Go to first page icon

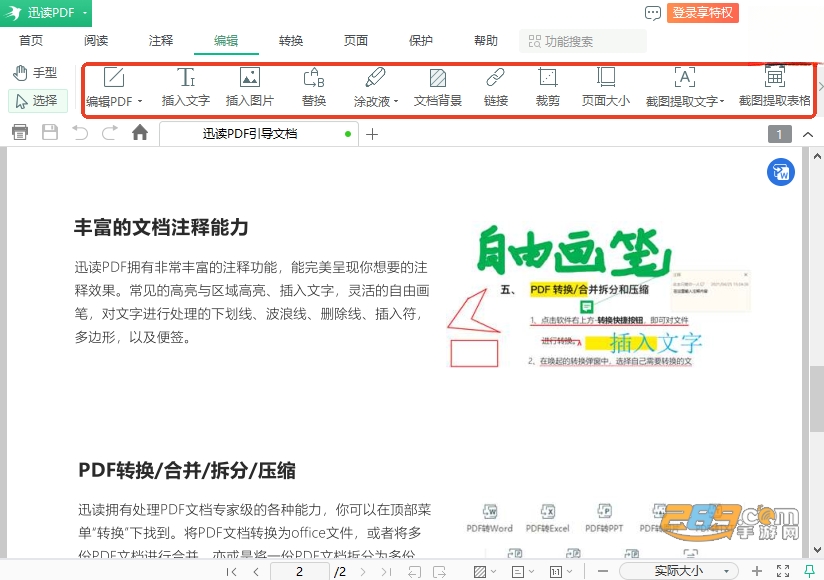click(x=231, y=572)
